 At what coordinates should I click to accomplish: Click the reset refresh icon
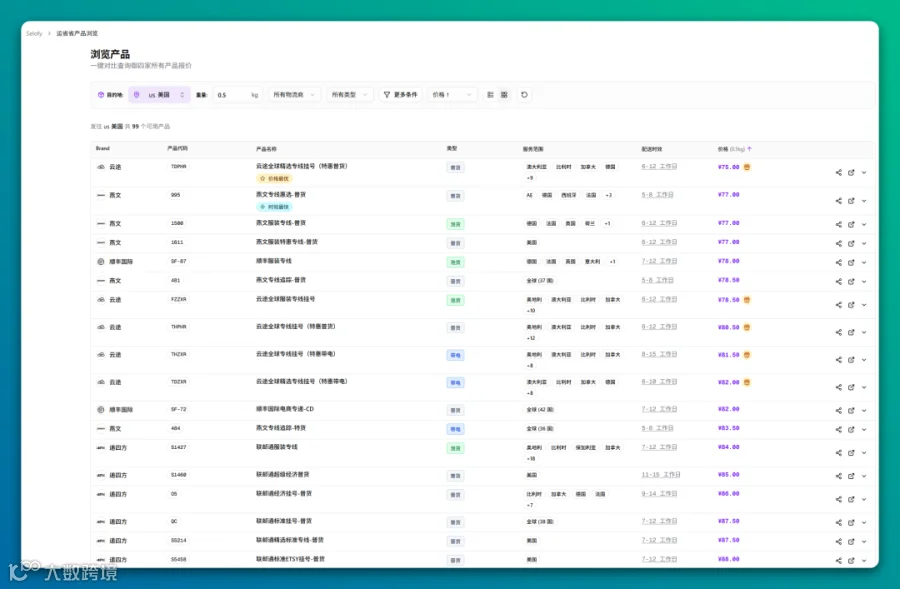(x=524, y=95)
